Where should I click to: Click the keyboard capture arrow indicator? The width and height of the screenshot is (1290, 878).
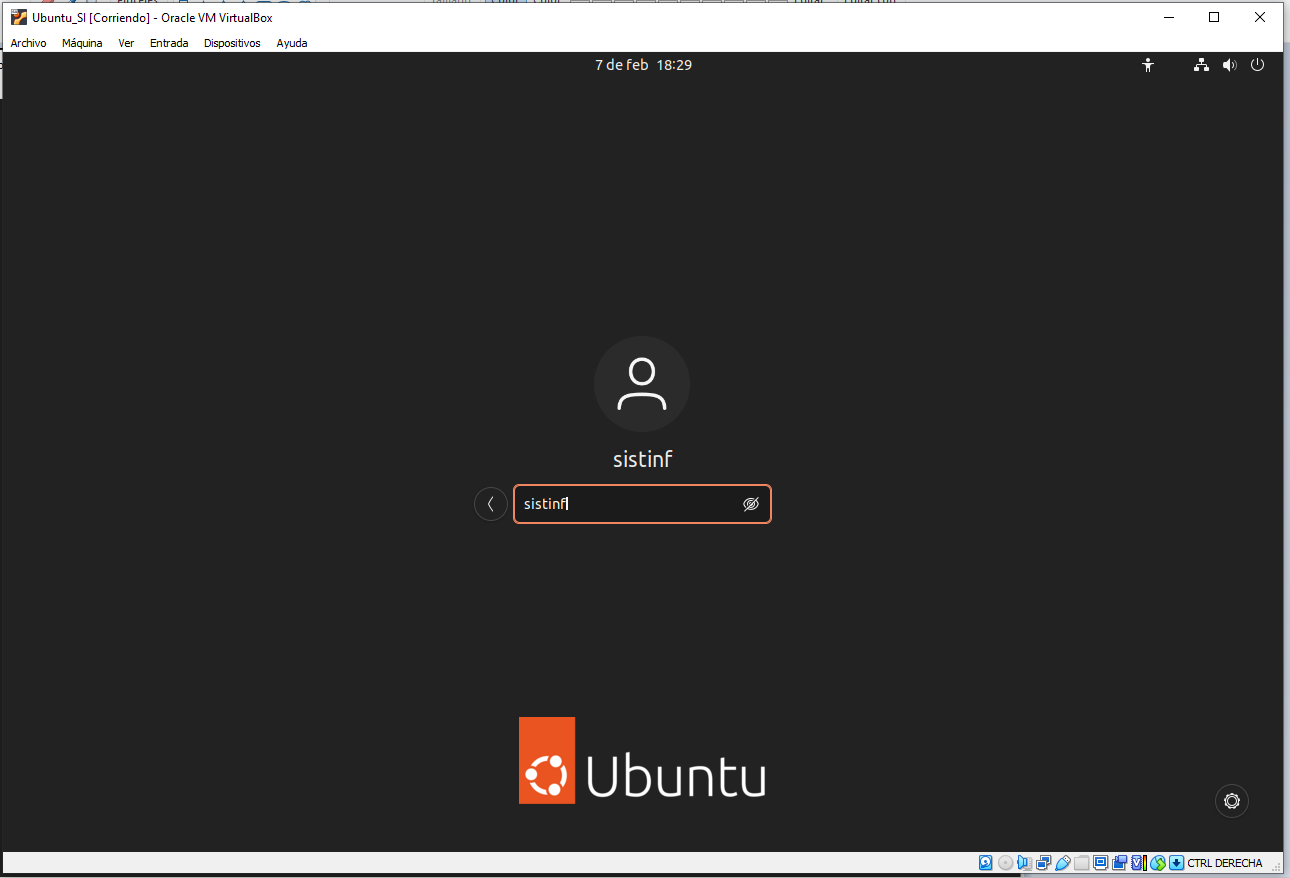pos(1176,863)
